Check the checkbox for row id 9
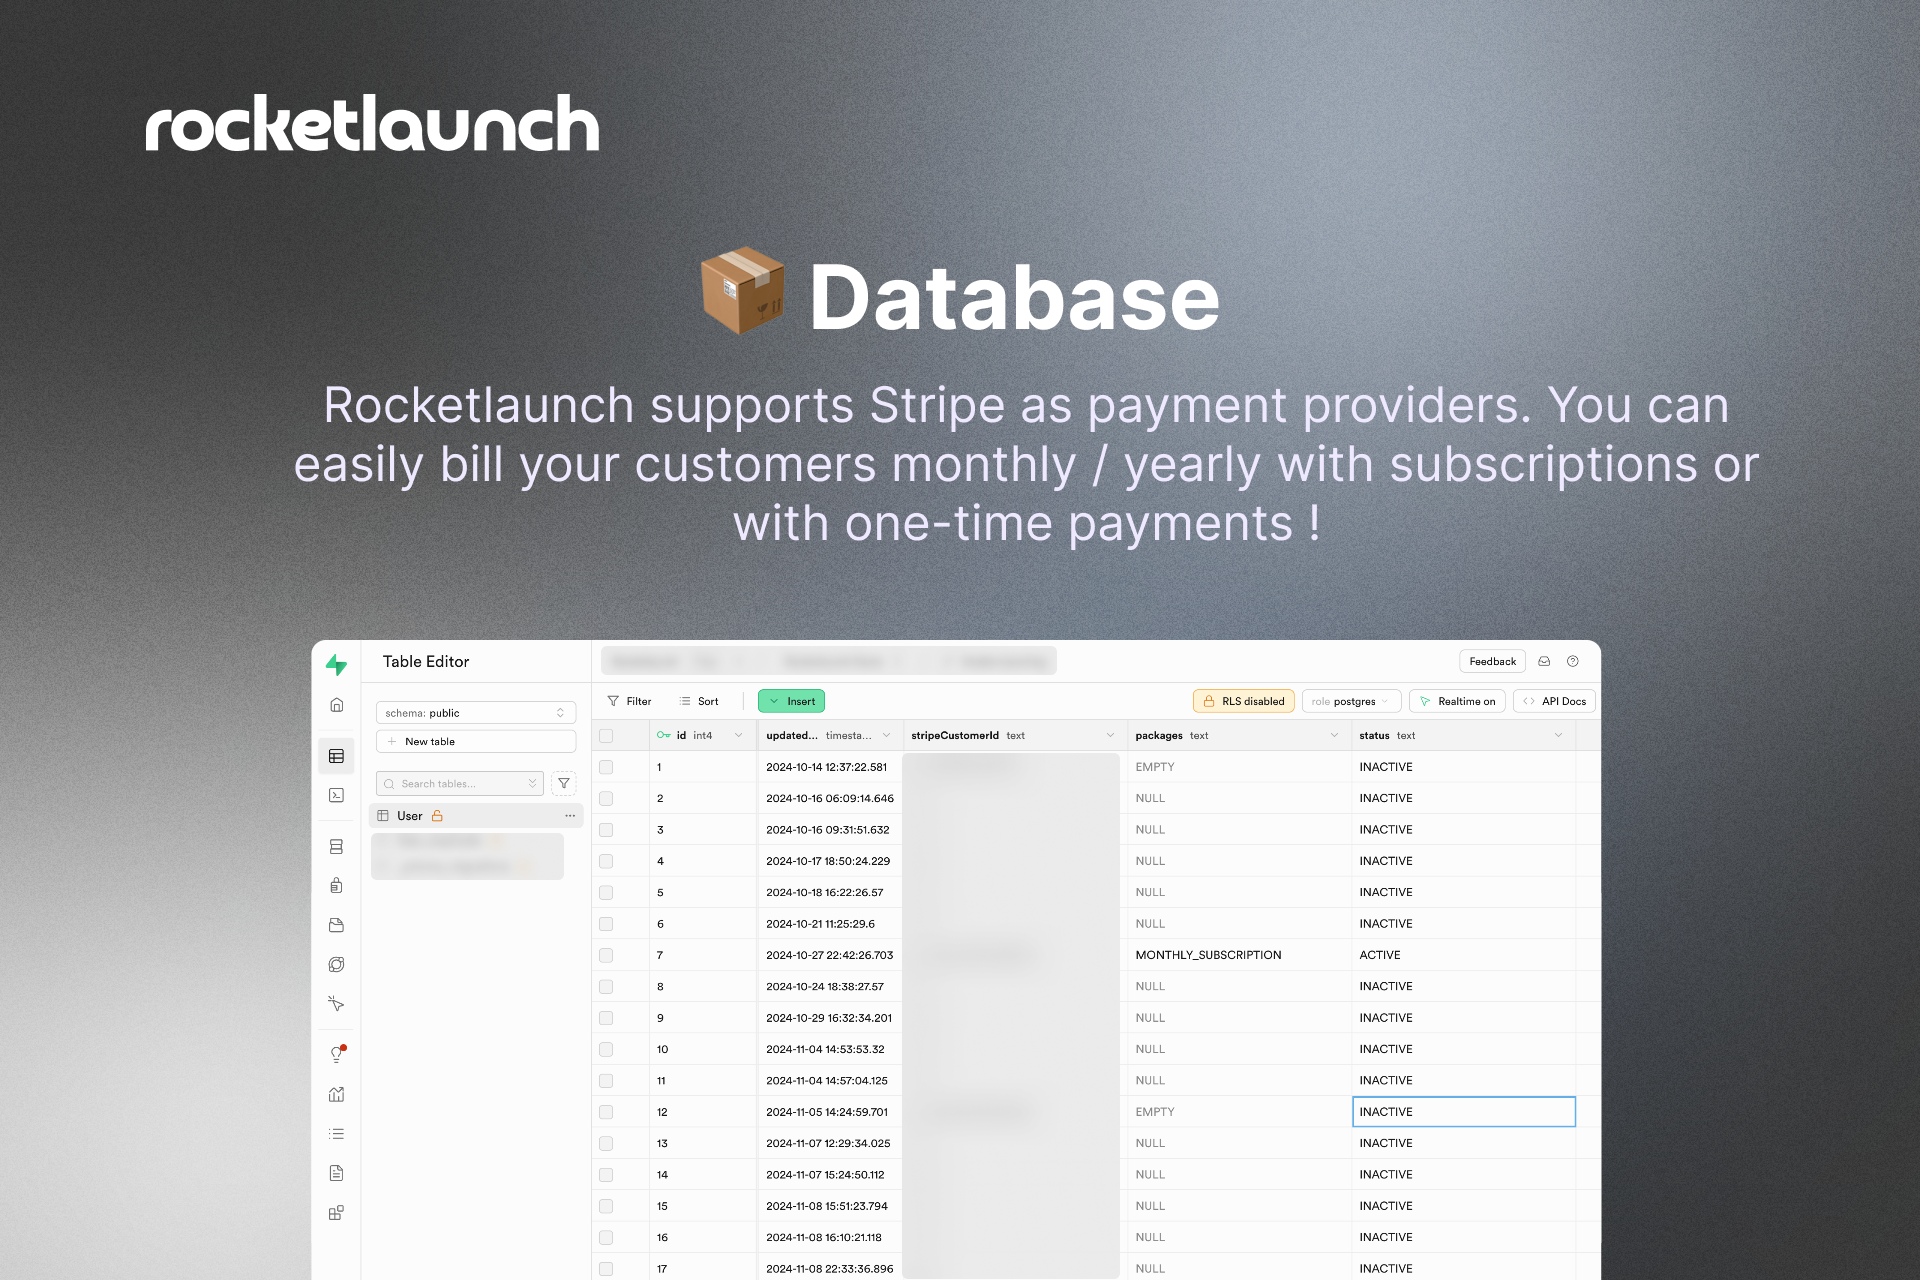The height and width of the screenshot is (1280, 1920). [x=606, y=1018]
